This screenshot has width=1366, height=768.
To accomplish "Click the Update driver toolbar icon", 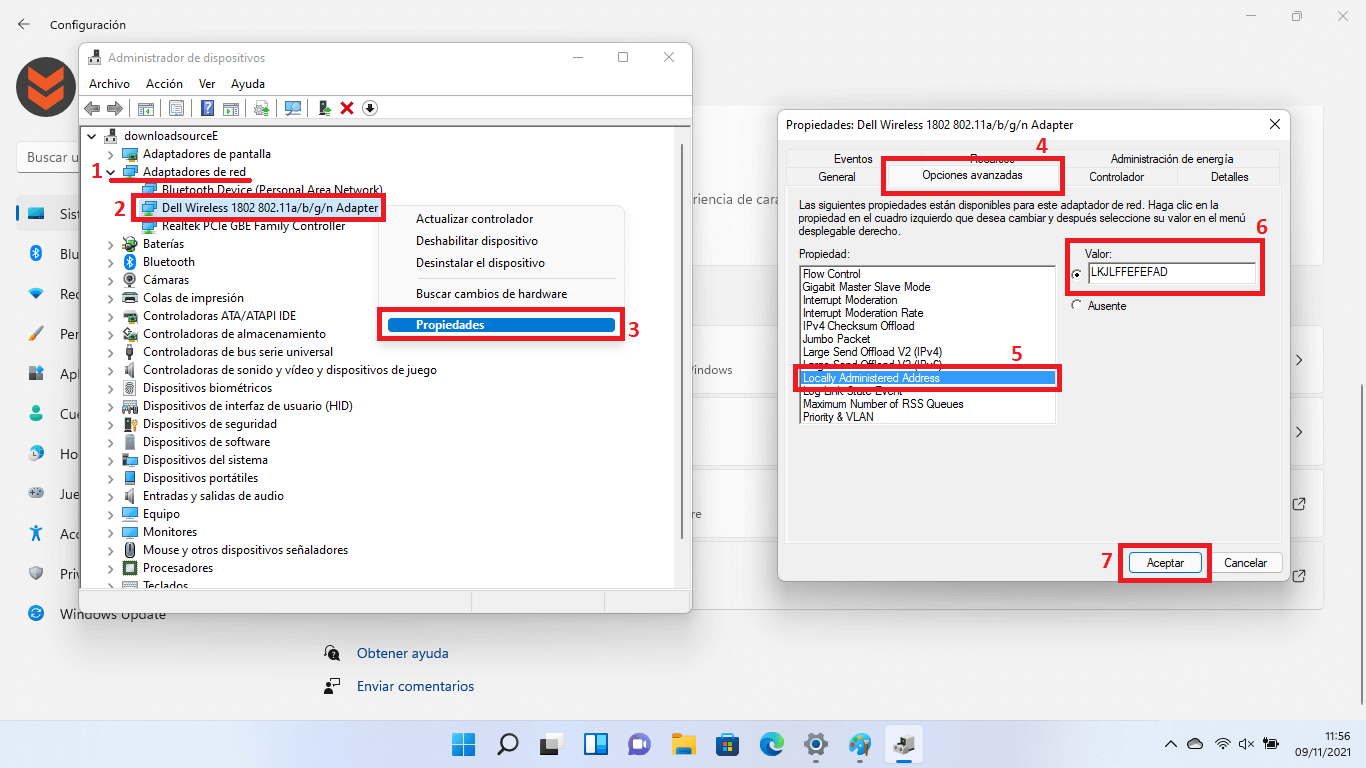I will pyautogui.click(x=262, y=108).
